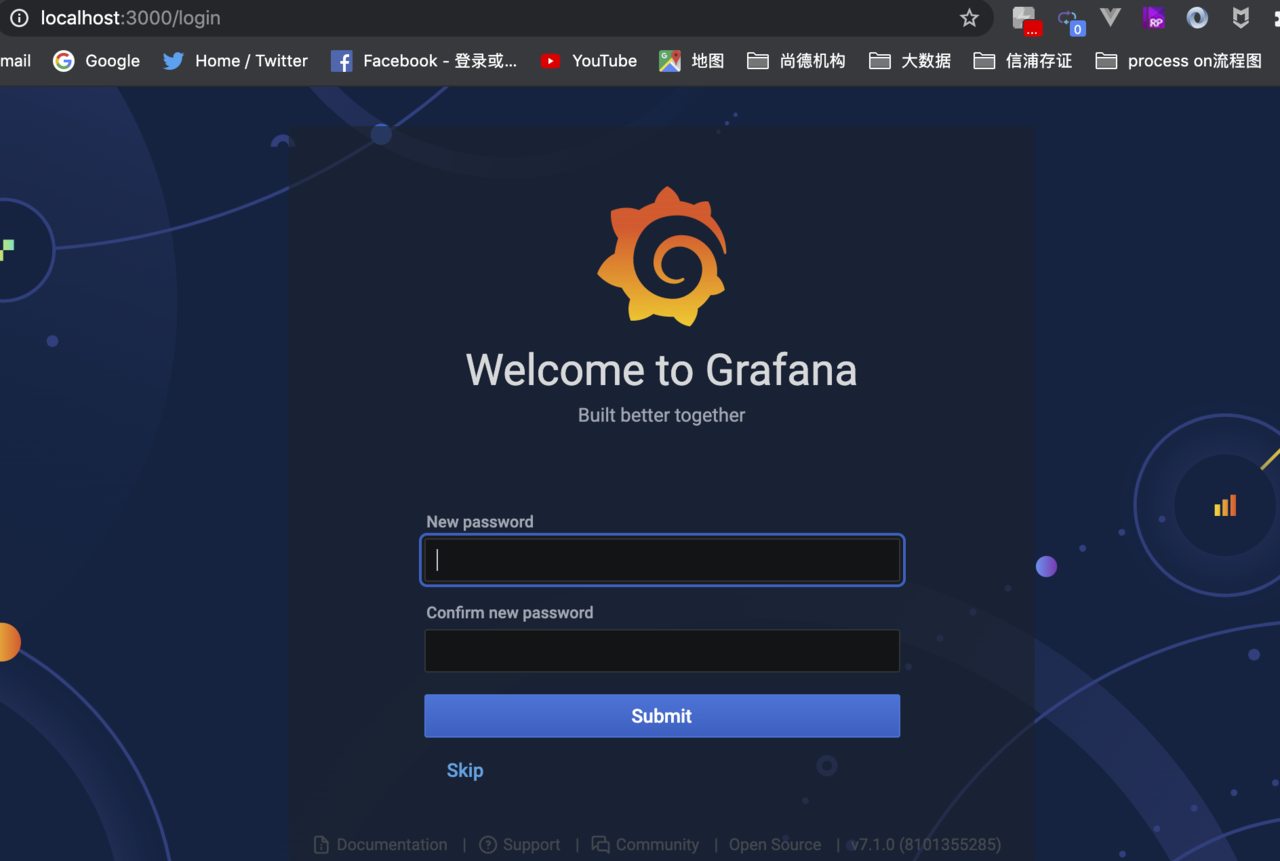Image resolution: width=1280 pixels, height=861 pixels.
Task: Open the McAfee shield extension icon
Action: pos(1240,18)
